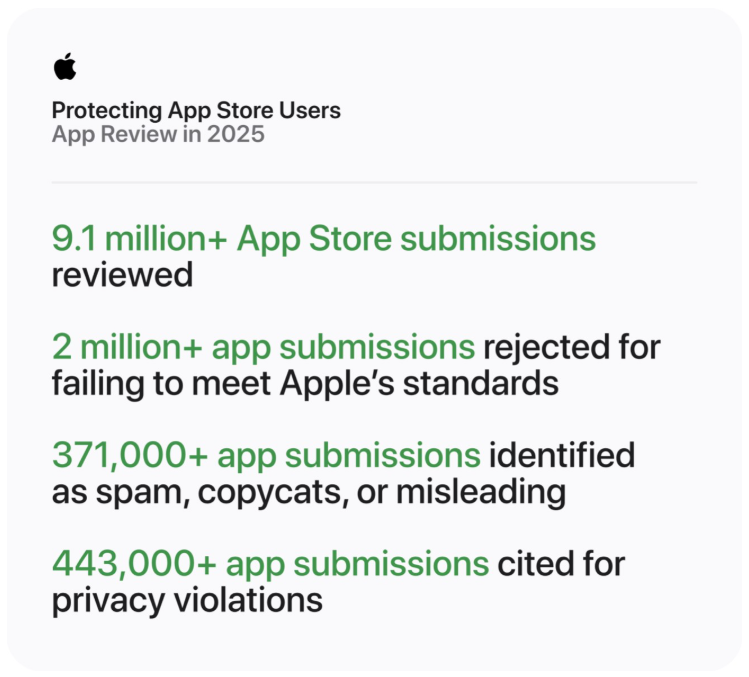Viewport: 749px width, 677px height.
Task: Click the word 'identified'
Action: [562, 455]
